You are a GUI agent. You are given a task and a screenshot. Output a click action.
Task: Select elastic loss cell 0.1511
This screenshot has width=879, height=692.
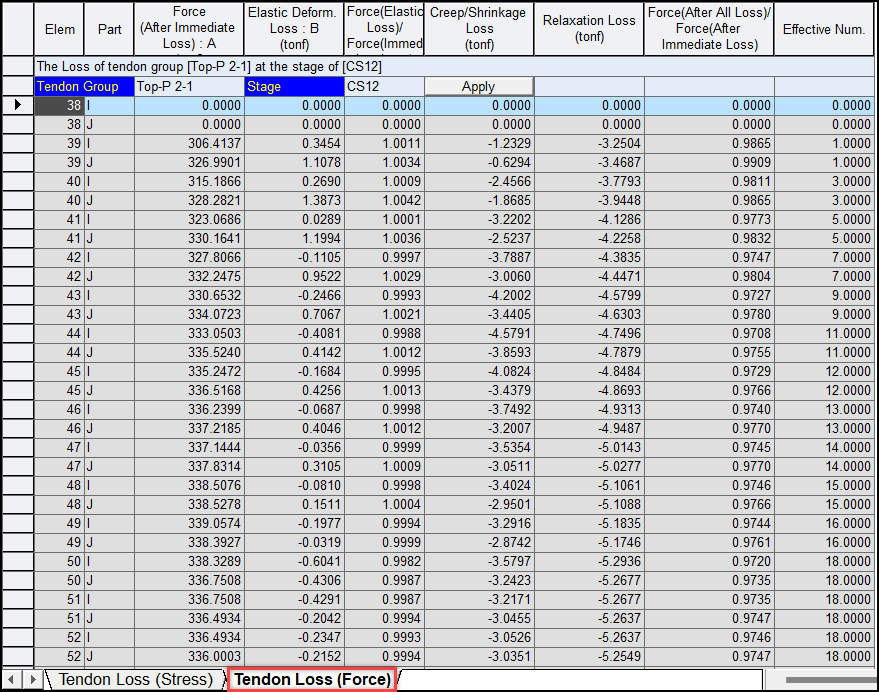point(294,505)
